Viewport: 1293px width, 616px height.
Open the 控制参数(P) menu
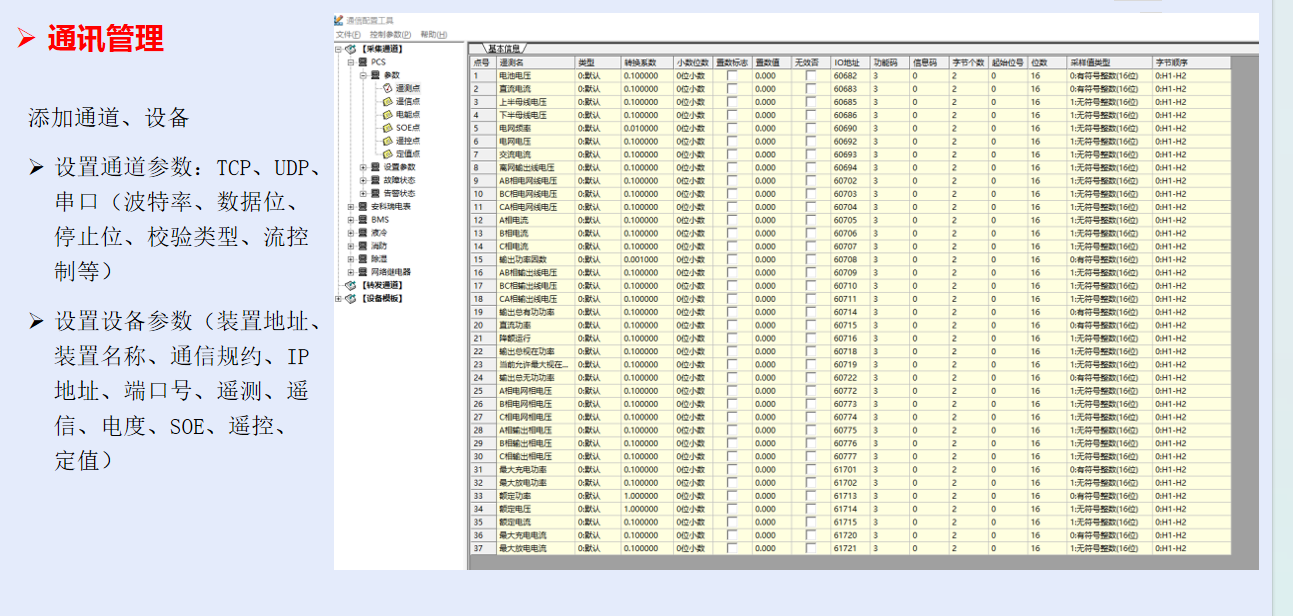391,34
